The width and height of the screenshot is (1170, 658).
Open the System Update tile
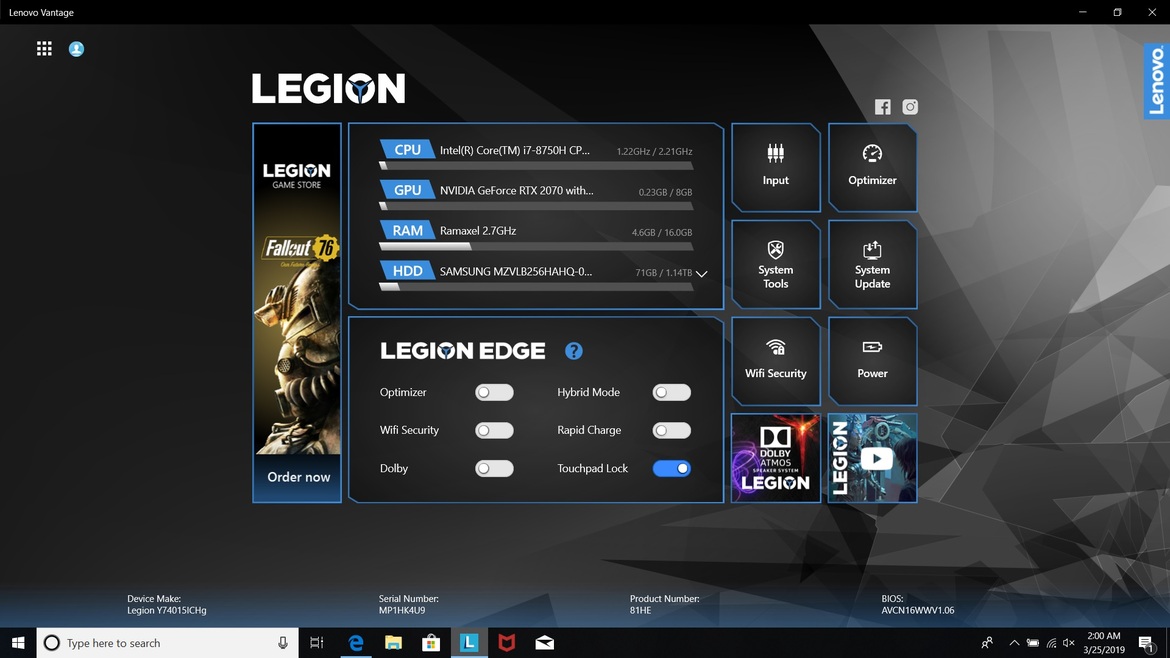[872, 264]
